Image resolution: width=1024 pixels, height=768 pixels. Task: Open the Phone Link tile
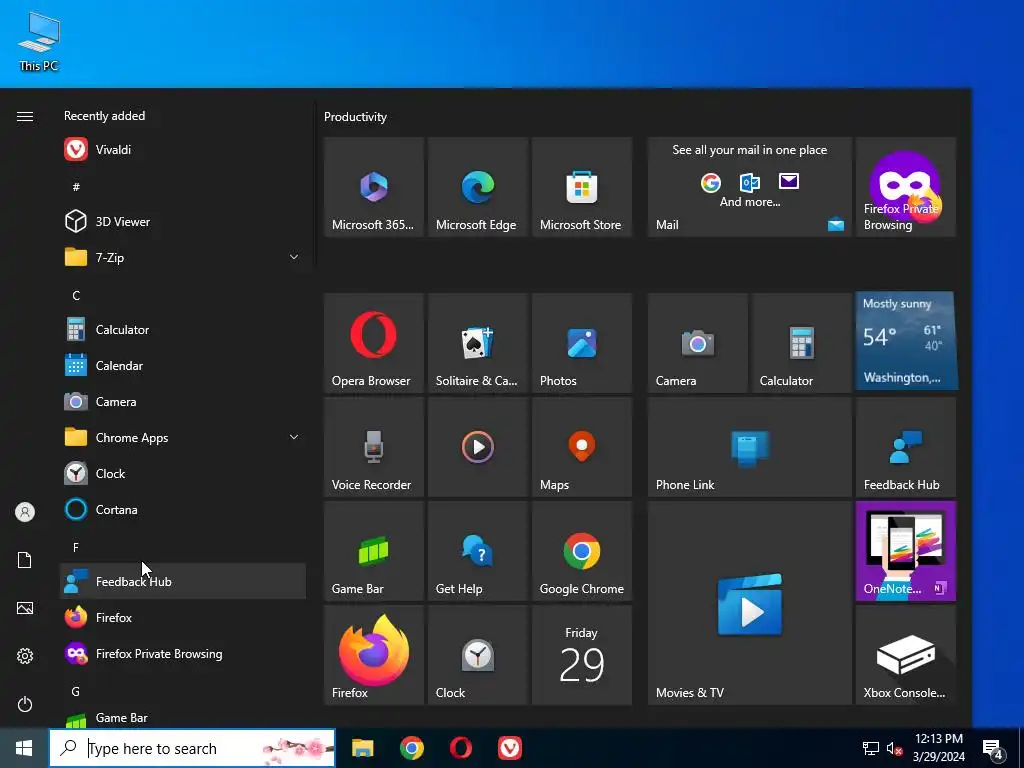tap(750, 447)
